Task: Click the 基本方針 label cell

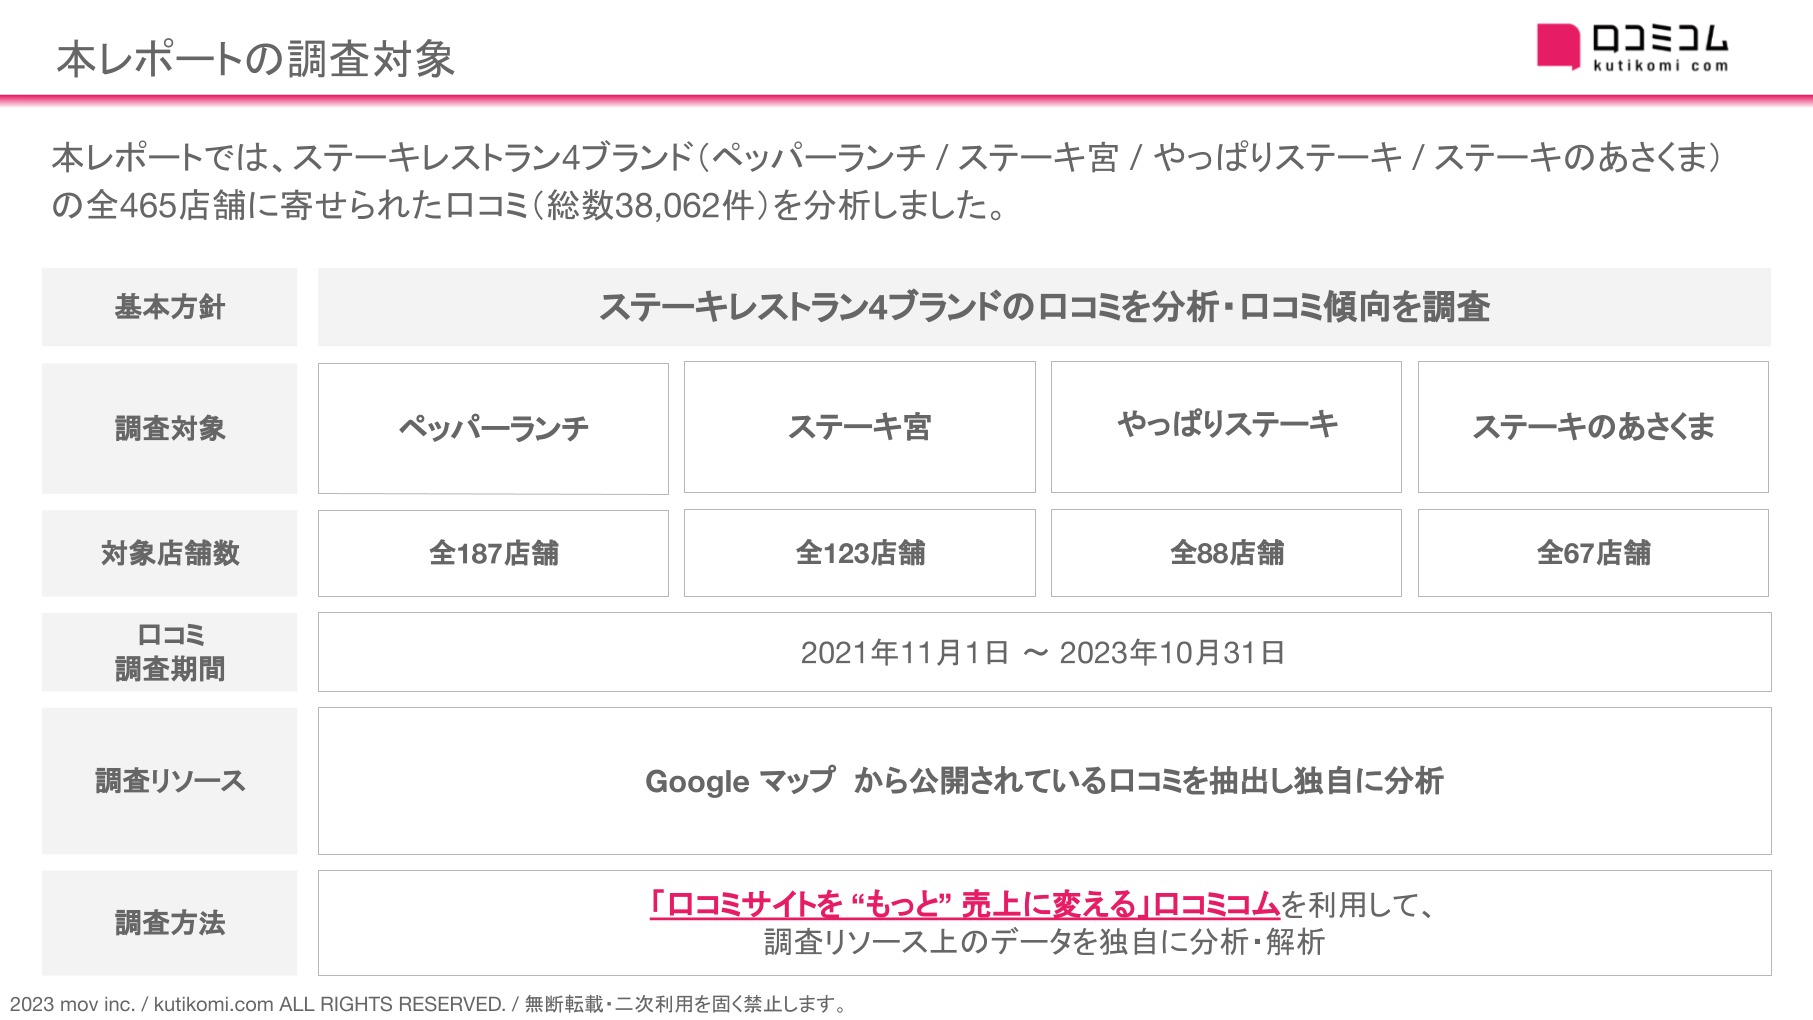Action: 170,307
